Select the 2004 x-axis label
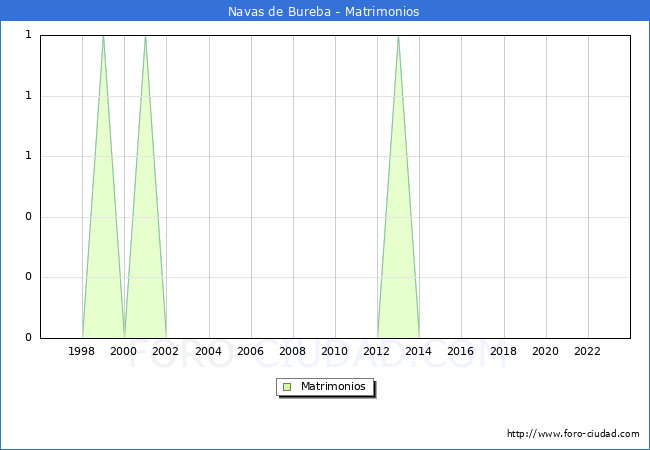650x450 pixels. pos(208,351)
